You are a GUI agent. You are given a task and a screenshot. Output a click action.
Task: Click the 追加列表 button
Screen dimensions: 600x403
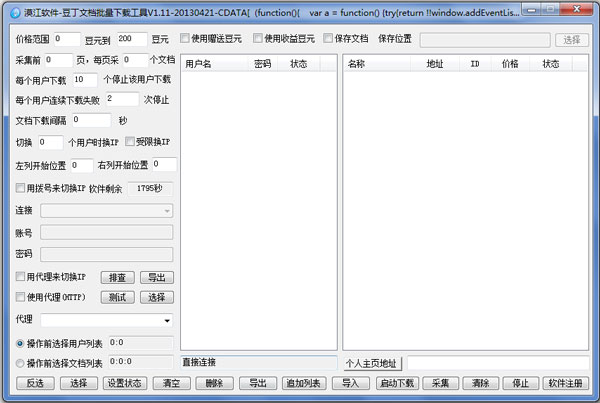[304, 383]
